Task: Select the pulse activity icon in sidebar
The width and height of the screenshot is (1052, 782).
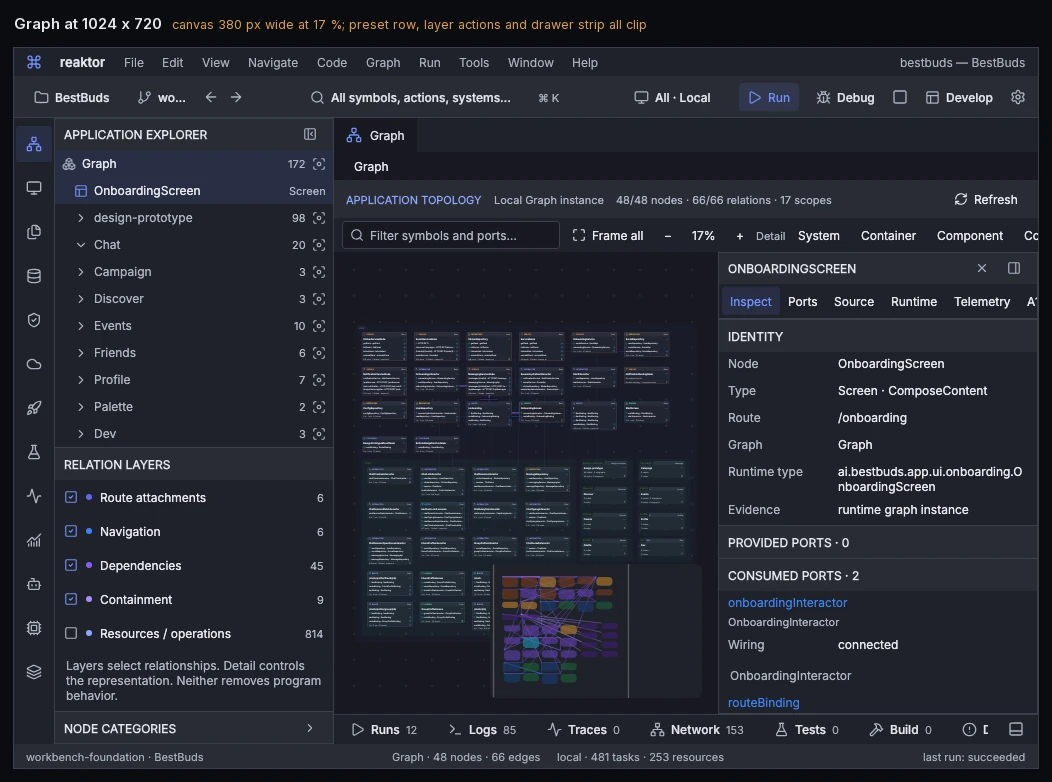Action: 34,496
